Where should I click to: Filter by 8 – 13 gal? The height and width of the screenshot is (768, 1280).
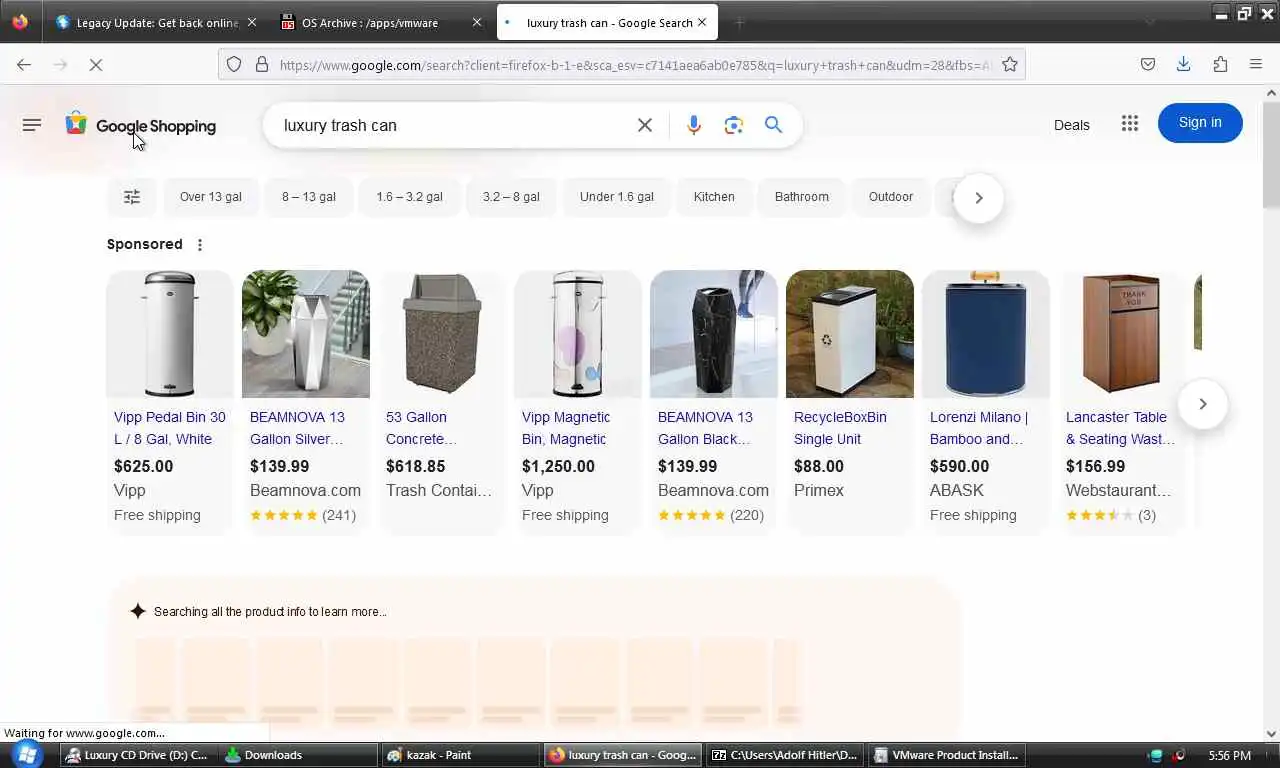click(x=309, y=197)
